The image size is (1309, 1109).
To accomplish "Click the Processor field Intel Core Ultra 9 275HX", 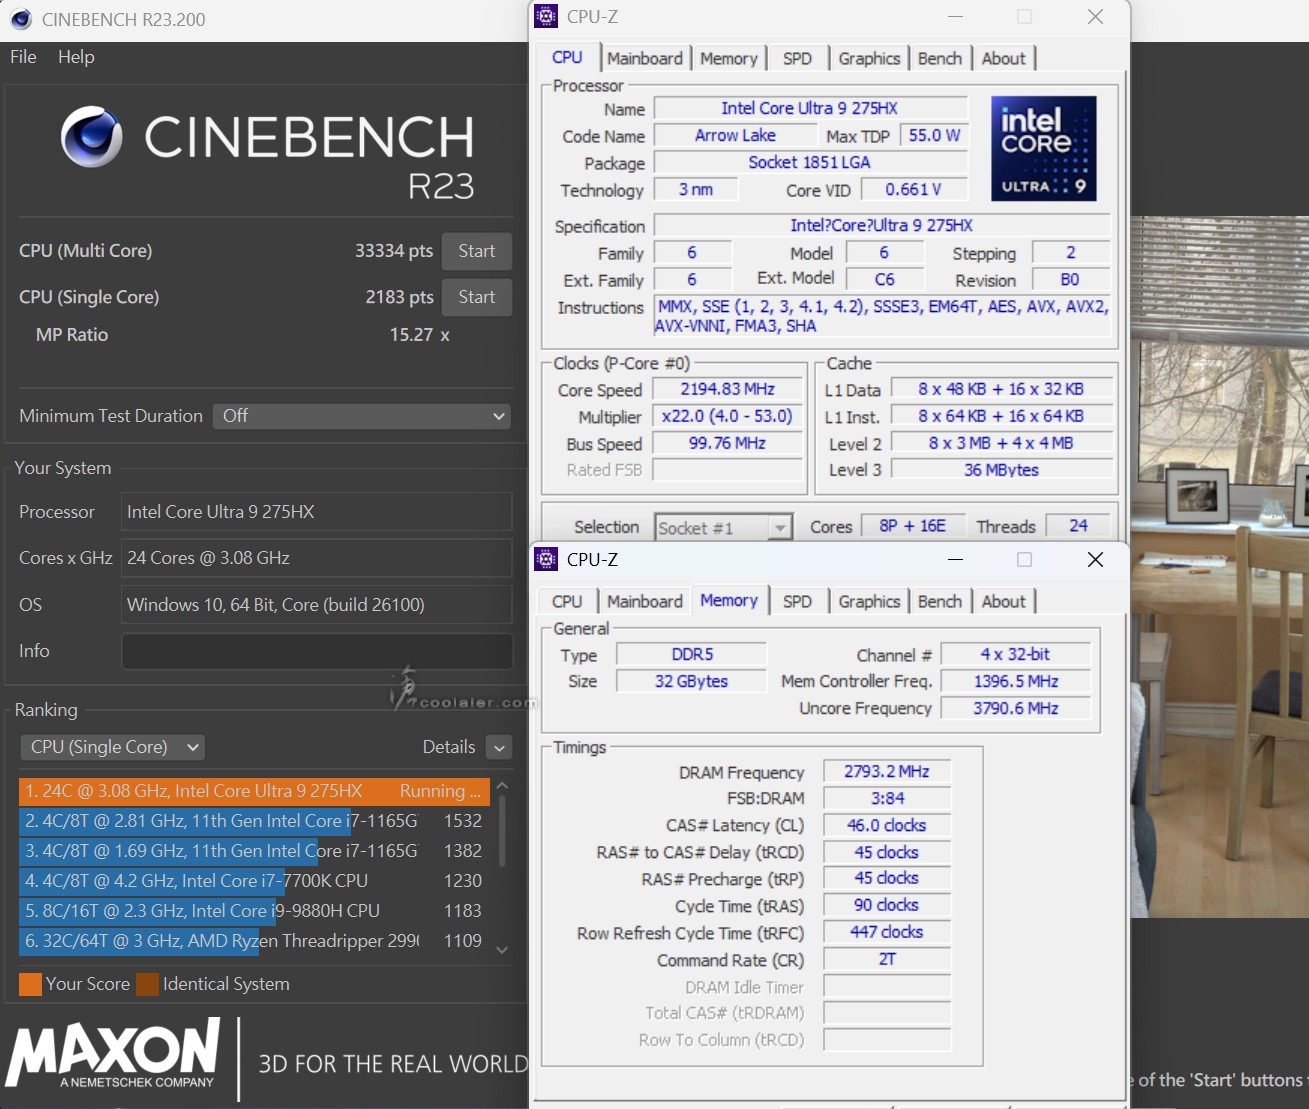I will 317,512.
